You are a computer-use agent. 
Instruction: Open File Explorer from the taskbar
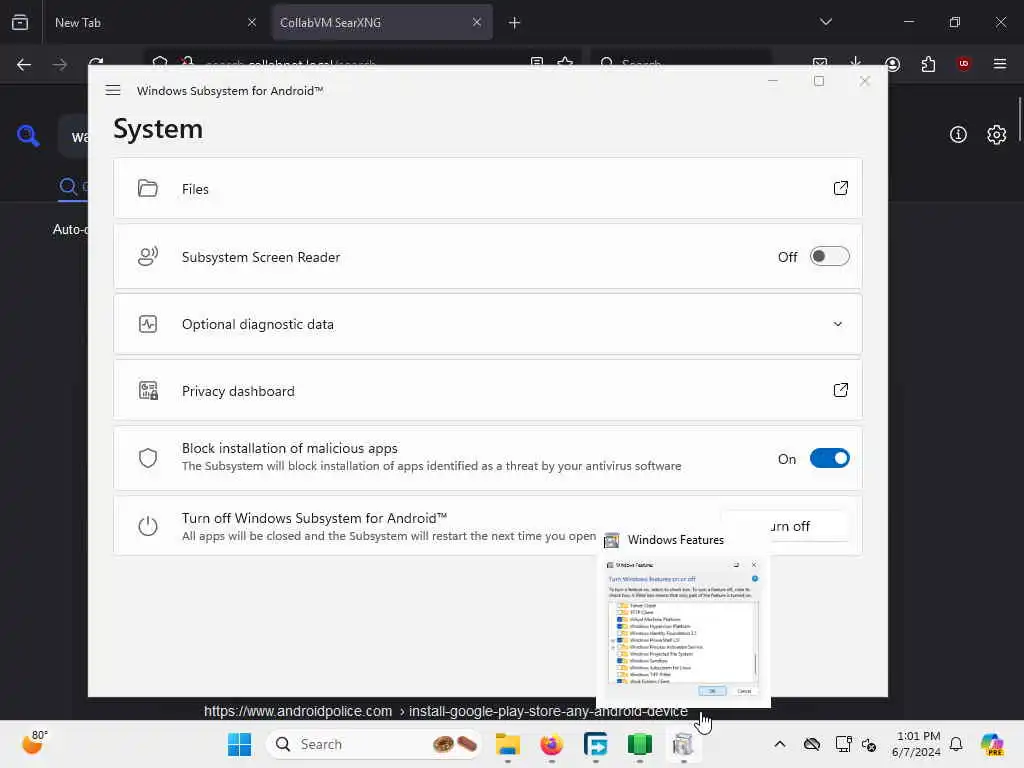click(507, 744)
